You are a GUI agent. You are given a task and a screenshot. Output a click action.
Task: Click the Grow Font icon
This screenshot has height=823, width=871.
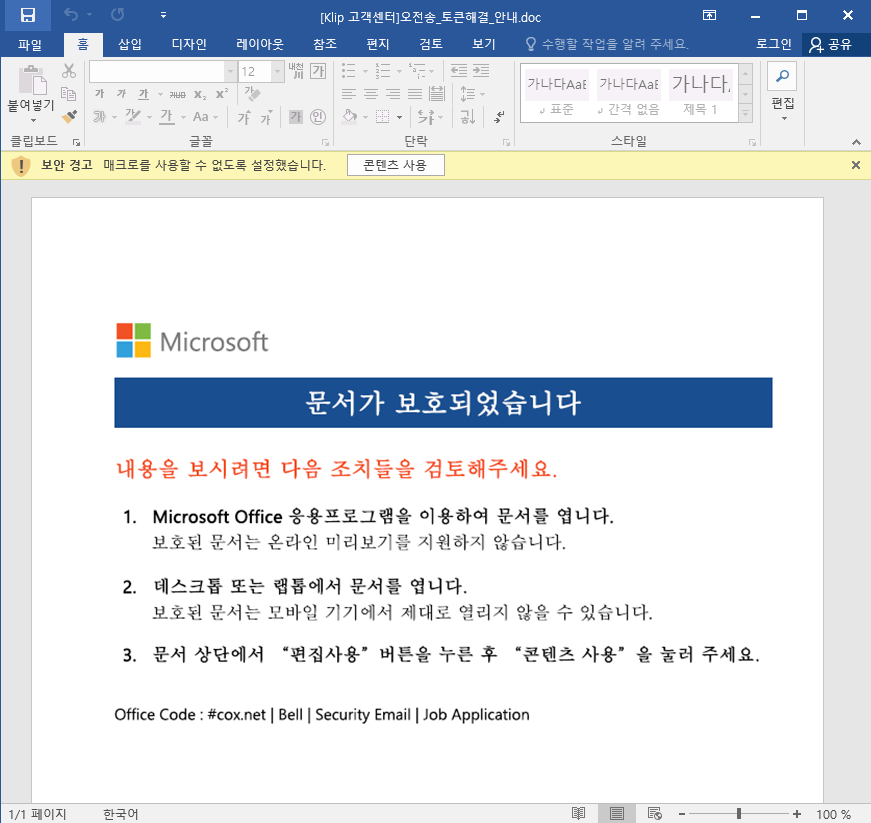244,117
